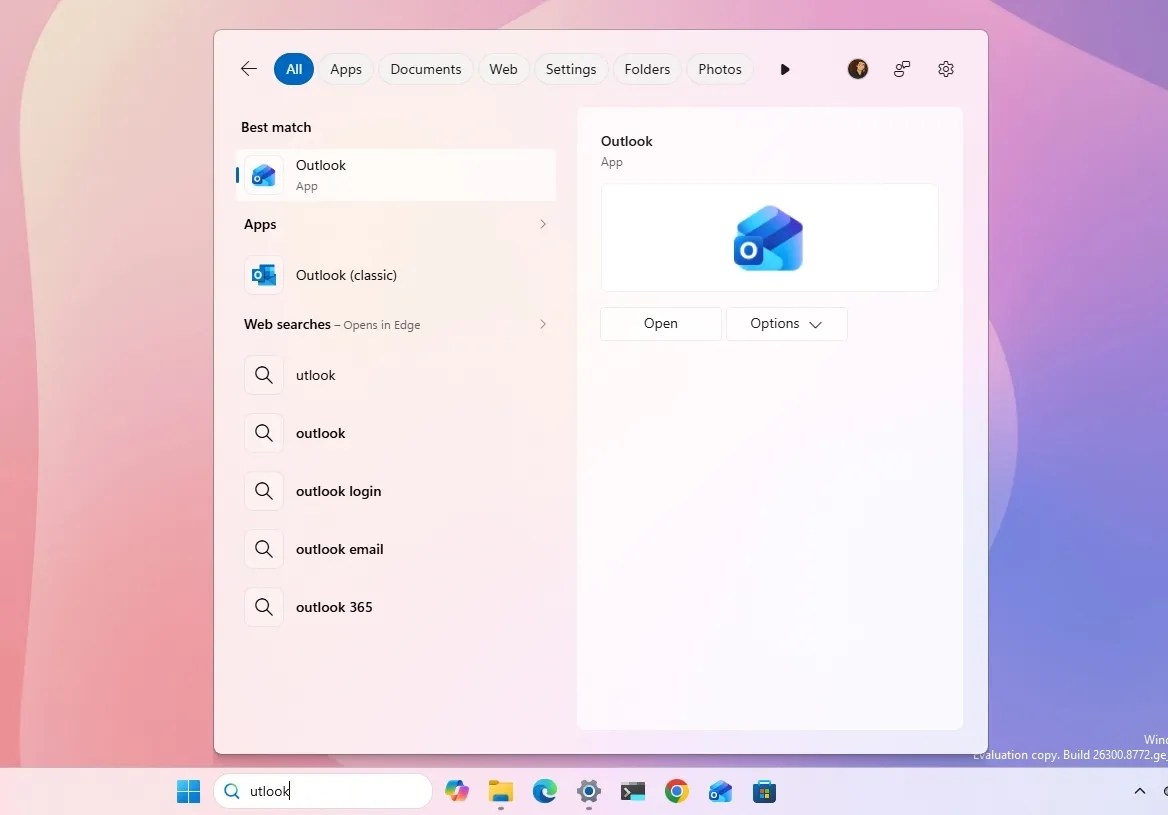The image size is (1168, 815).
Task: Switch to the Apps filter tab
Action: click(346, 69)
